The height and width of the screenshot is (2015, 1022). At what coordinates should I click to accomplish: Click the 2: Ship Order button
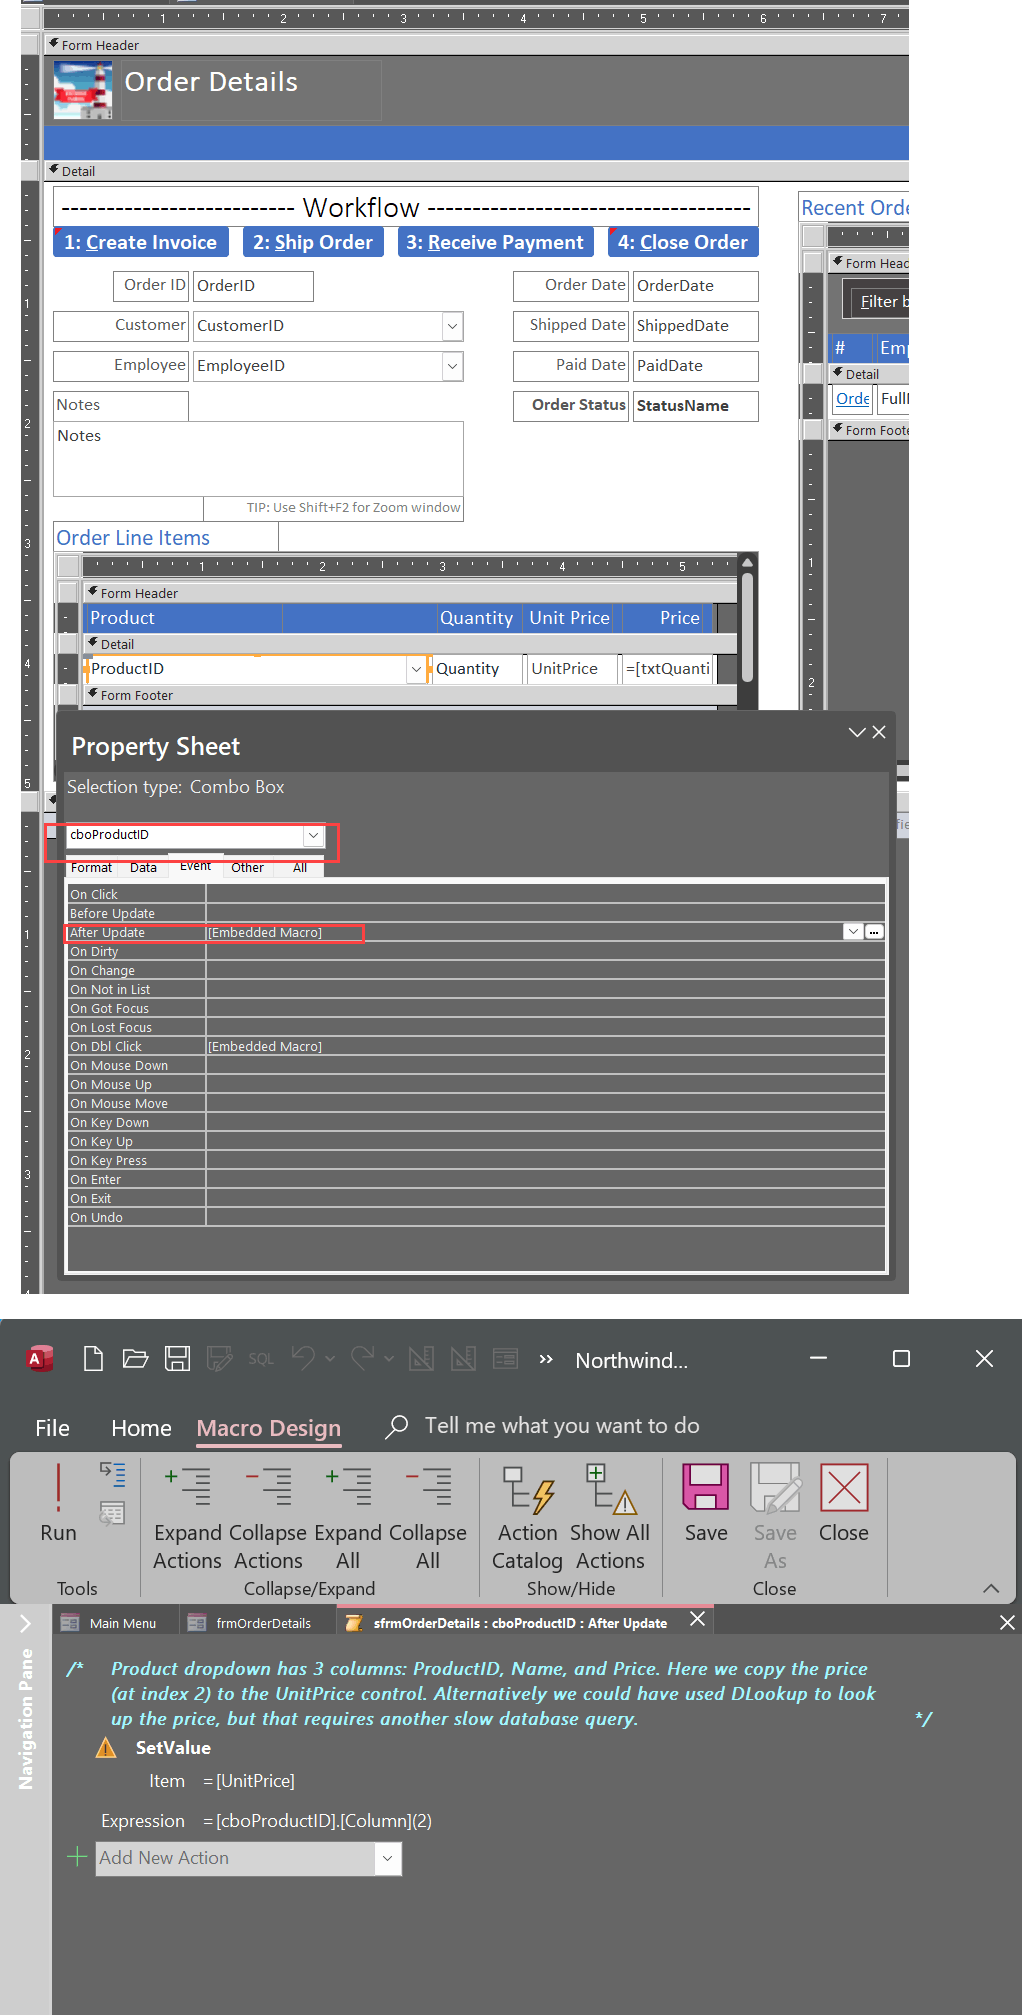[313, 243]
